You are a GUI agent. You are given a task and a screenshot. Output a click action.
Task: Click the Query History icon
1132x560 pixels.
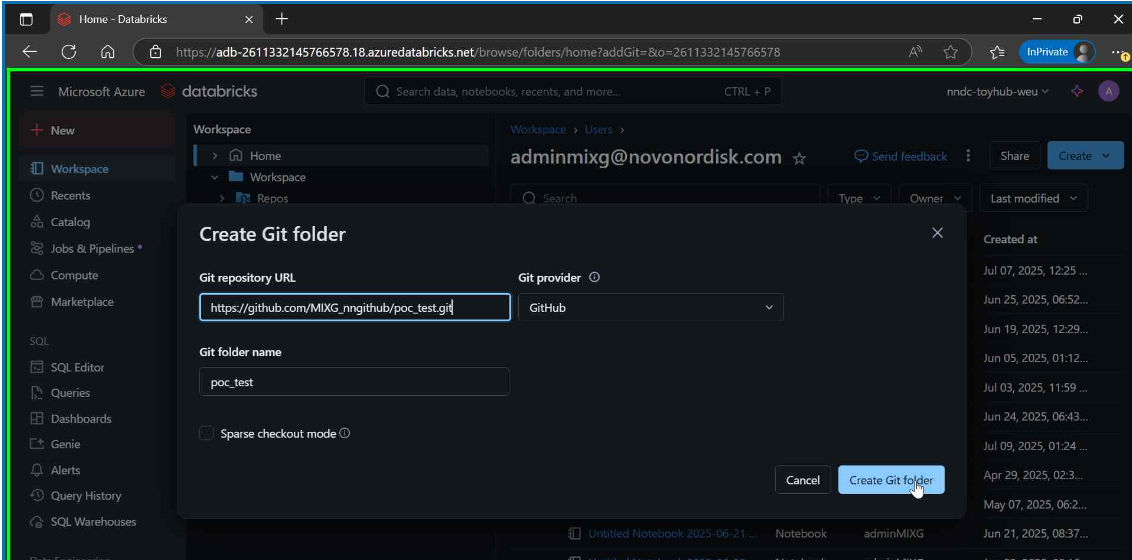point(37,496)
